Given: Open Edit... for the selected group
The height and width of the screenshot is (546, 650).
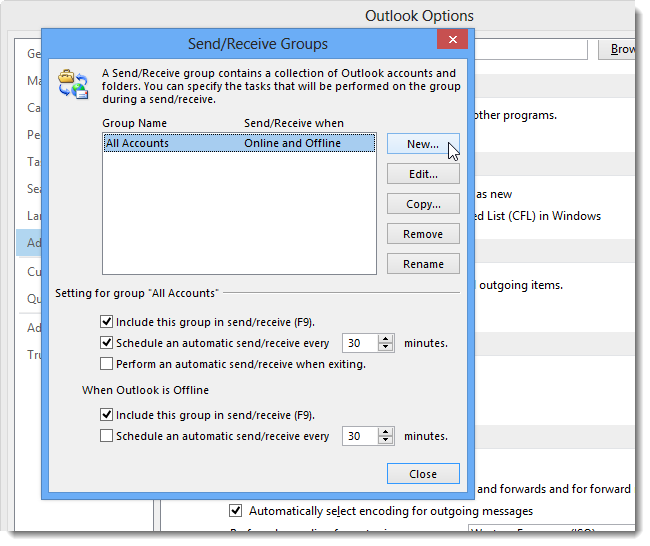Looking at the screenshot, I should (x=423, y=174).
